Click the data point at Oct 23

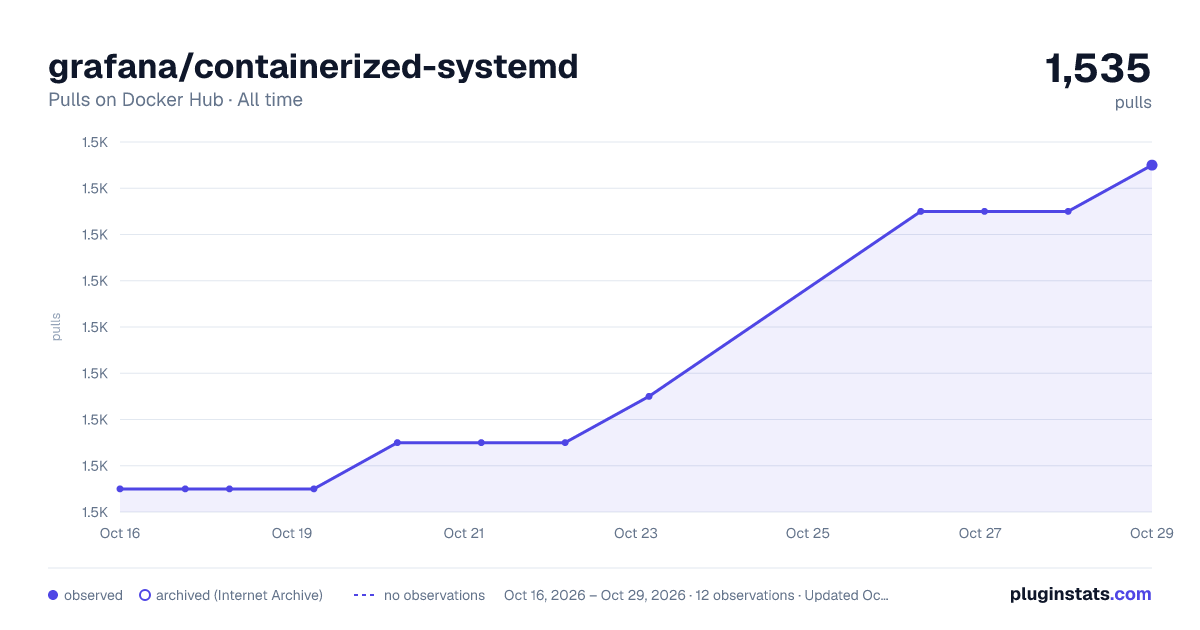(649, 396)
